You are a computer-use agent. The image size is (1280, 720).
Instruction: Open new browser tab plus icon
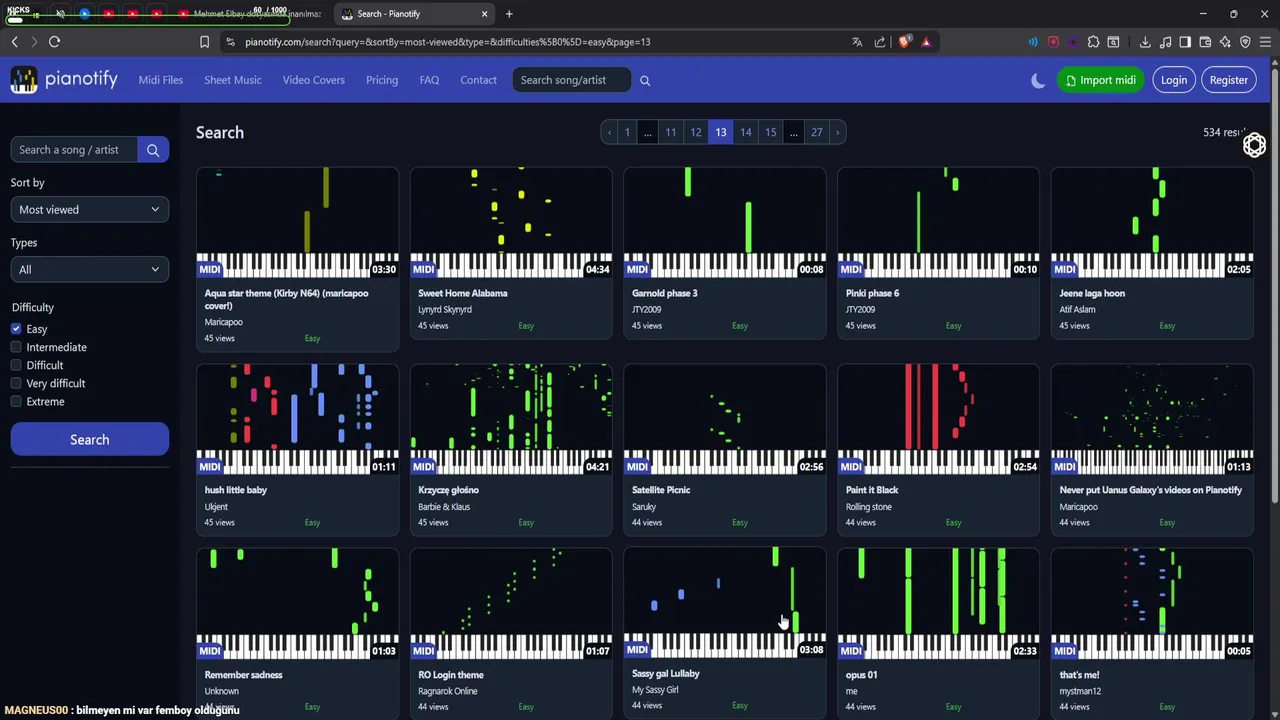(x=509, y=14)
